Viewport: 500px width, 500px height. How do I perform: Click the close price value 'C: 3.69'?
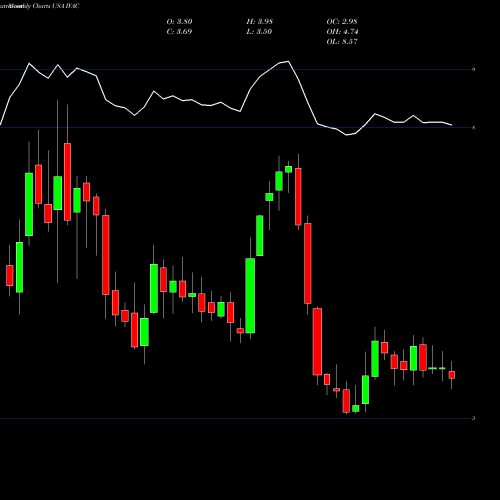pos(179,32)
